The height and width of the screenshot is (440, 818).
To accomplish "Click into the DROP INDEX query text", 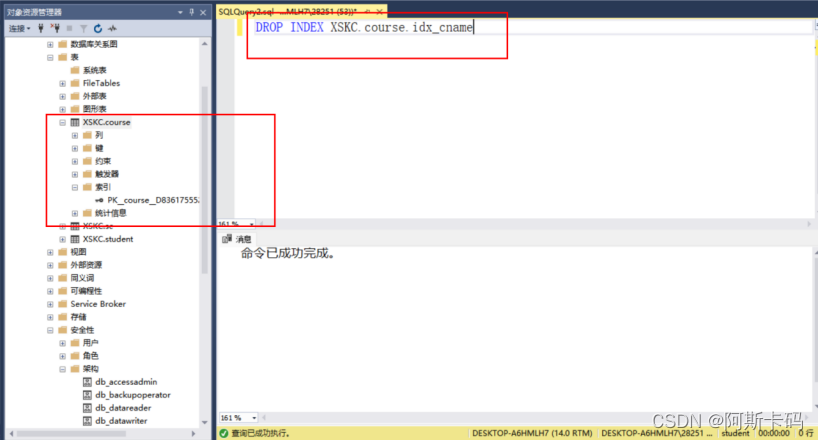I will pos(364,27).
